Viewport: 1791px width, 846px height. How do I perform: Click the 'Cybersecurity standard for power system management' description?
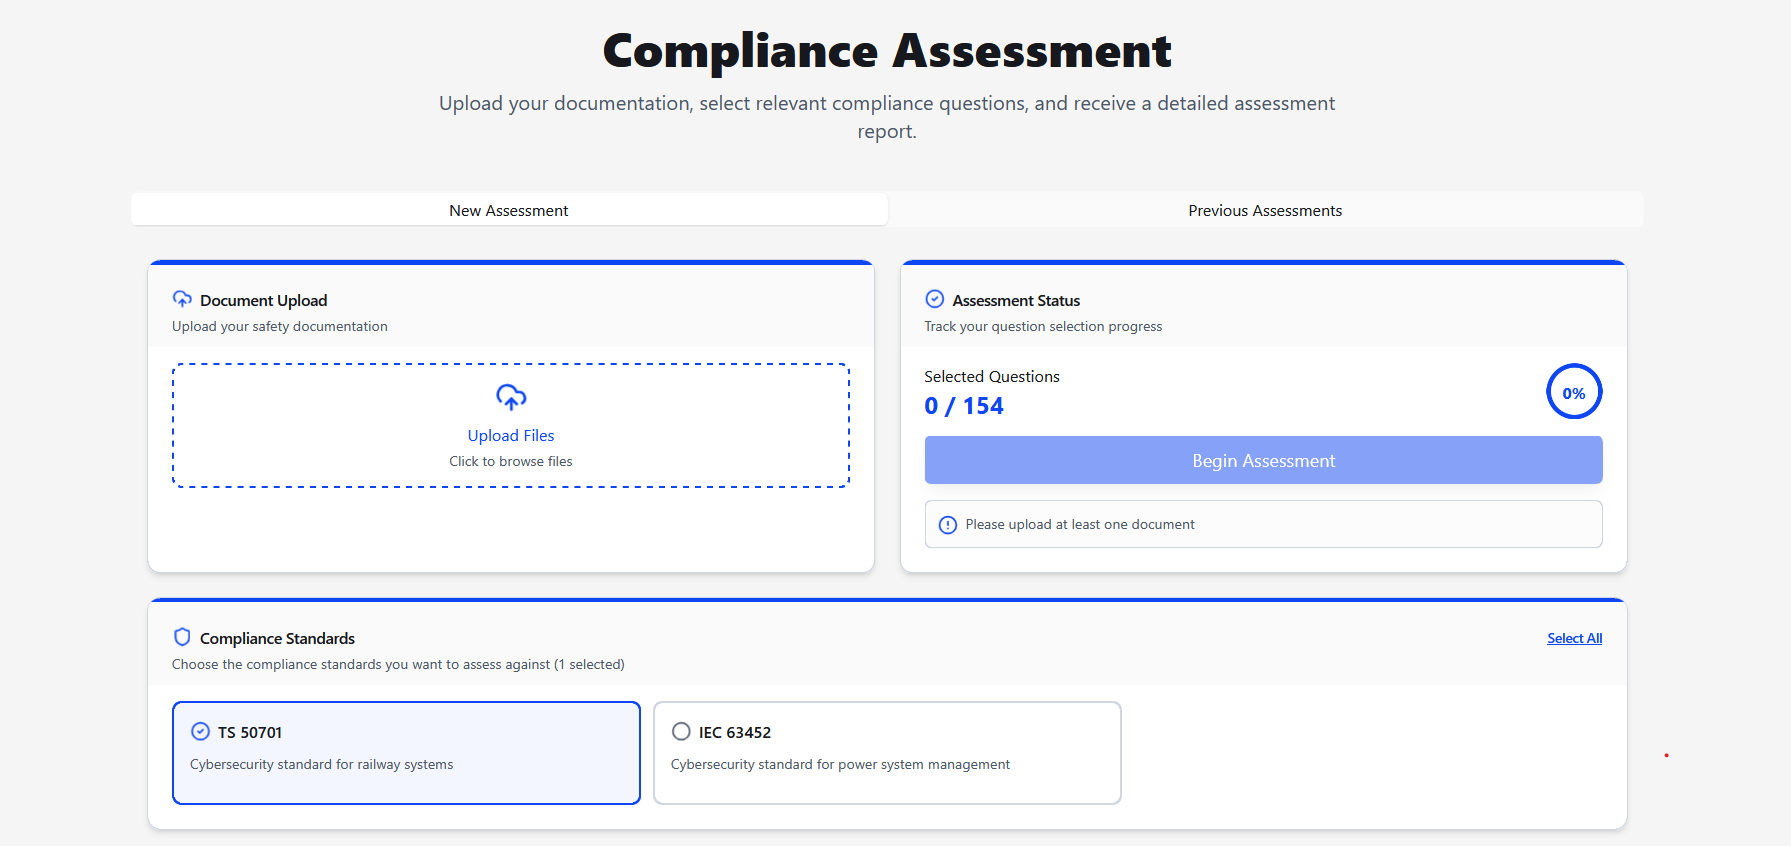[840, 764]
